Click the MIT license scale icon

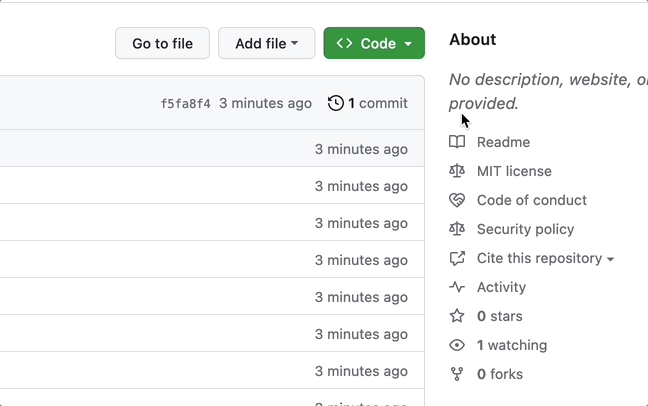(457, 171)
